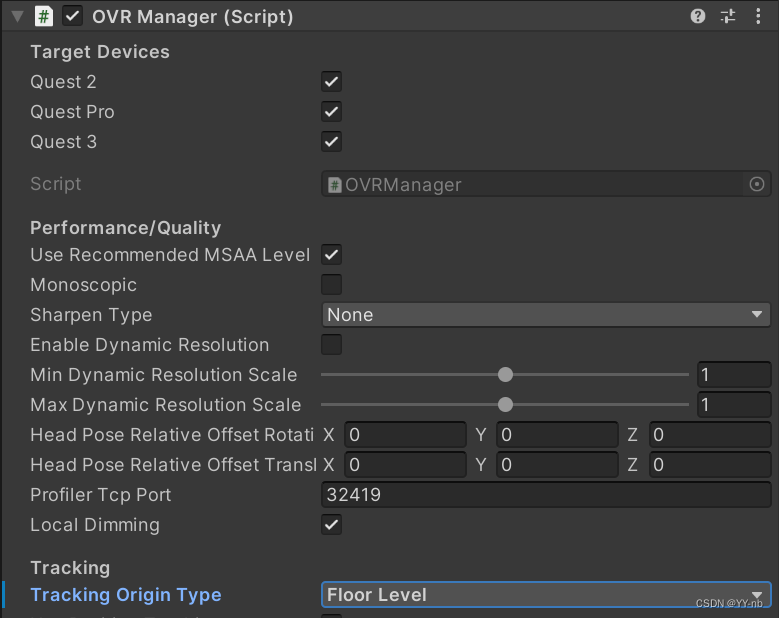Click the OVR Manager (Script) title
The height and width of the screenshot is (618, 779).
coord(193,17)
